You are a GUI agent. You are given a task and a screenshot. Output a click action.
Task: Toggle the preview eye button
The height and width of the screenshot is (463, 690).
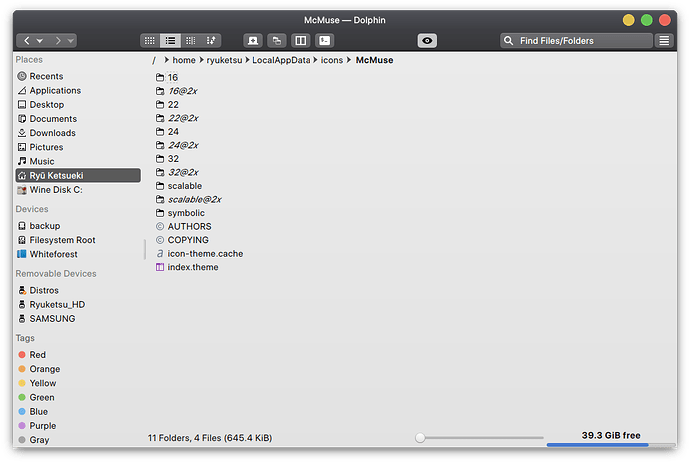click(x=428, y=41)
